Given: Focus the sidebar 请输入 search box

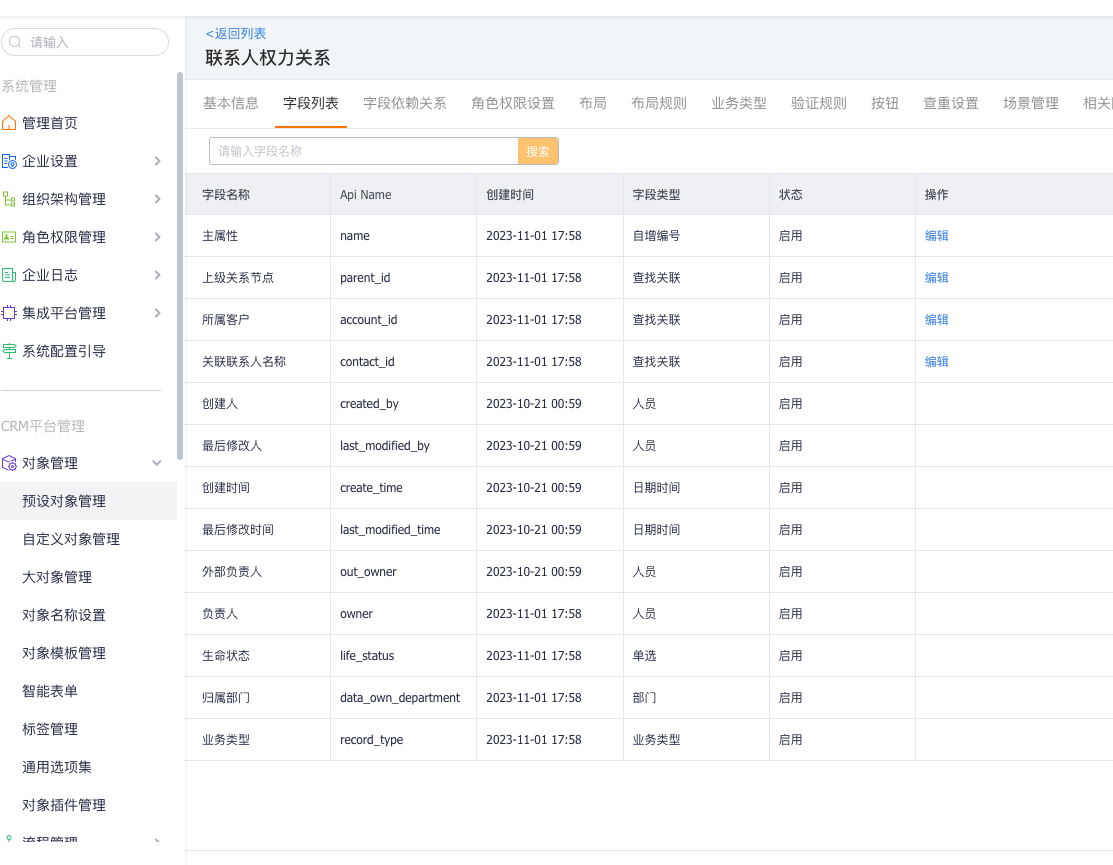Looking at the screenshot, I should (x=85, y=42).
